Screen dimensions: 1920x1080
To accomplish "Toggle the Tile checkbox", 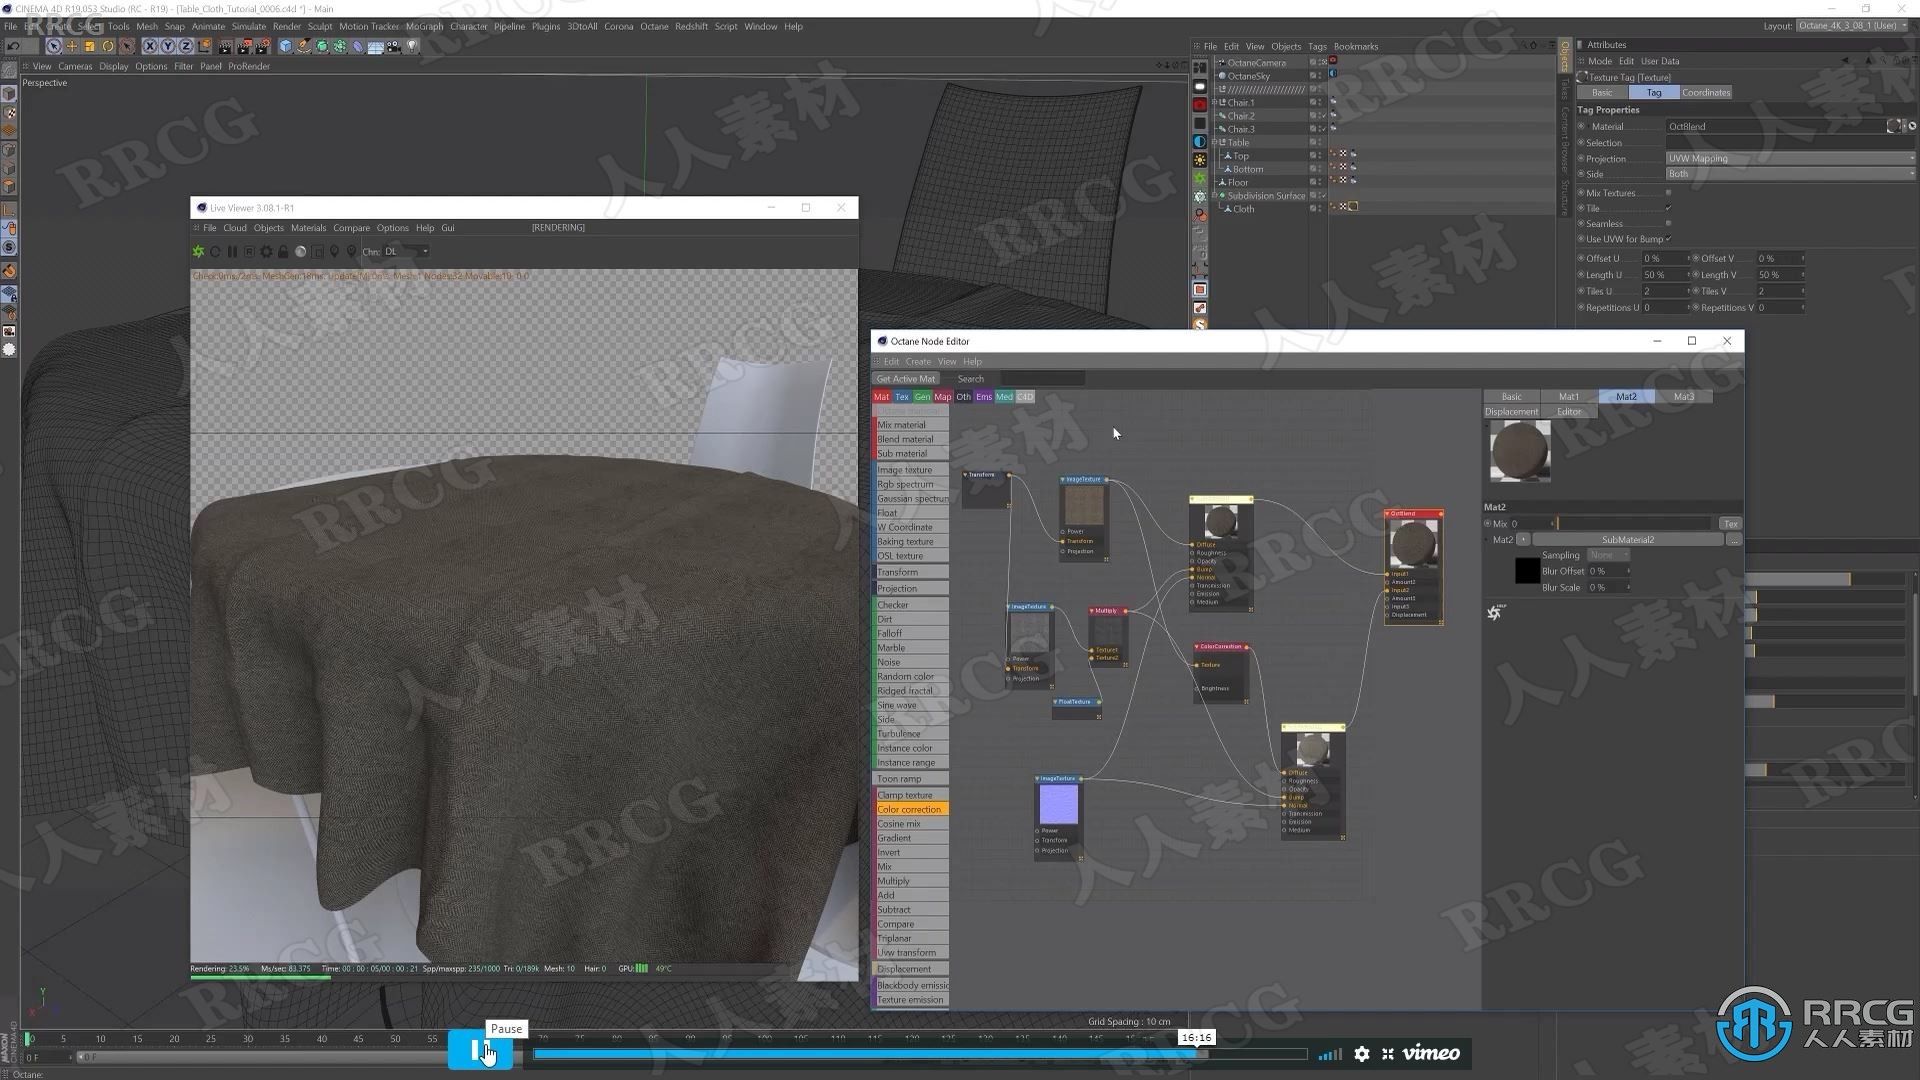I will pyautogui.click(x=1668, y=208).
